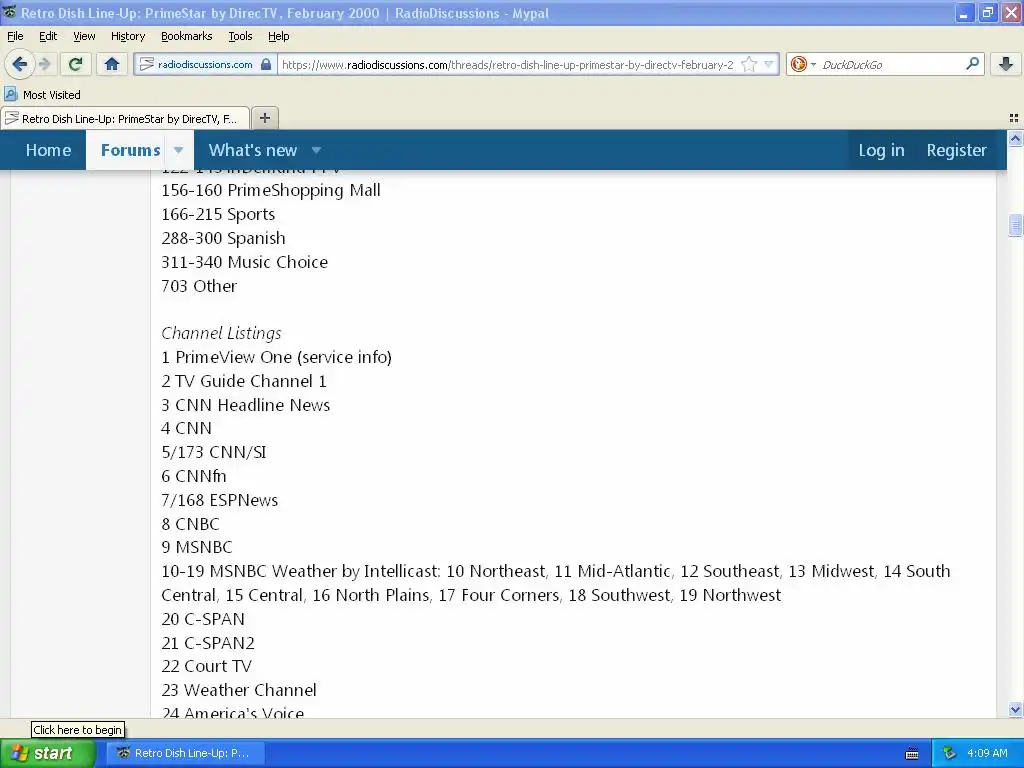
Task: Click the '7/168 ESPNews' line
Action: click(219, 500)
